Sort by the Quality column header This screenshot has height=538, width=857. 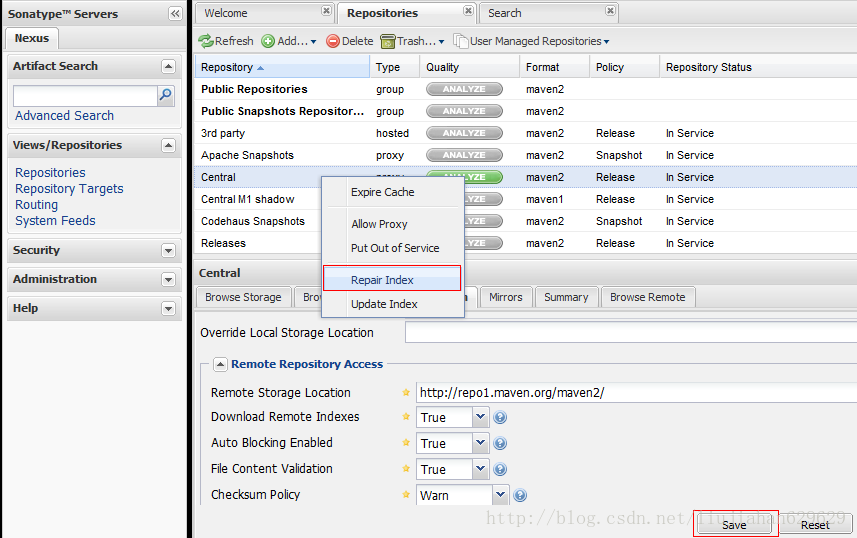click(469, 67)
